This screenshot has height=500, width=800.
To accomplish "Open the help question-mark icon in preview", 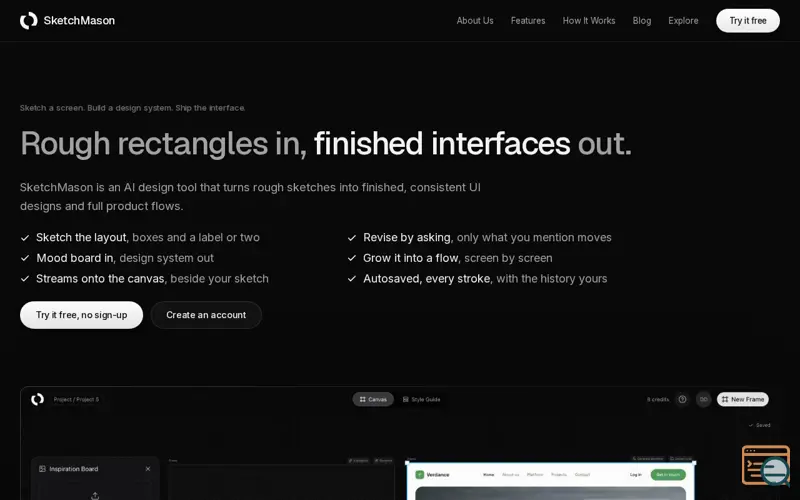I will [682, 399].
